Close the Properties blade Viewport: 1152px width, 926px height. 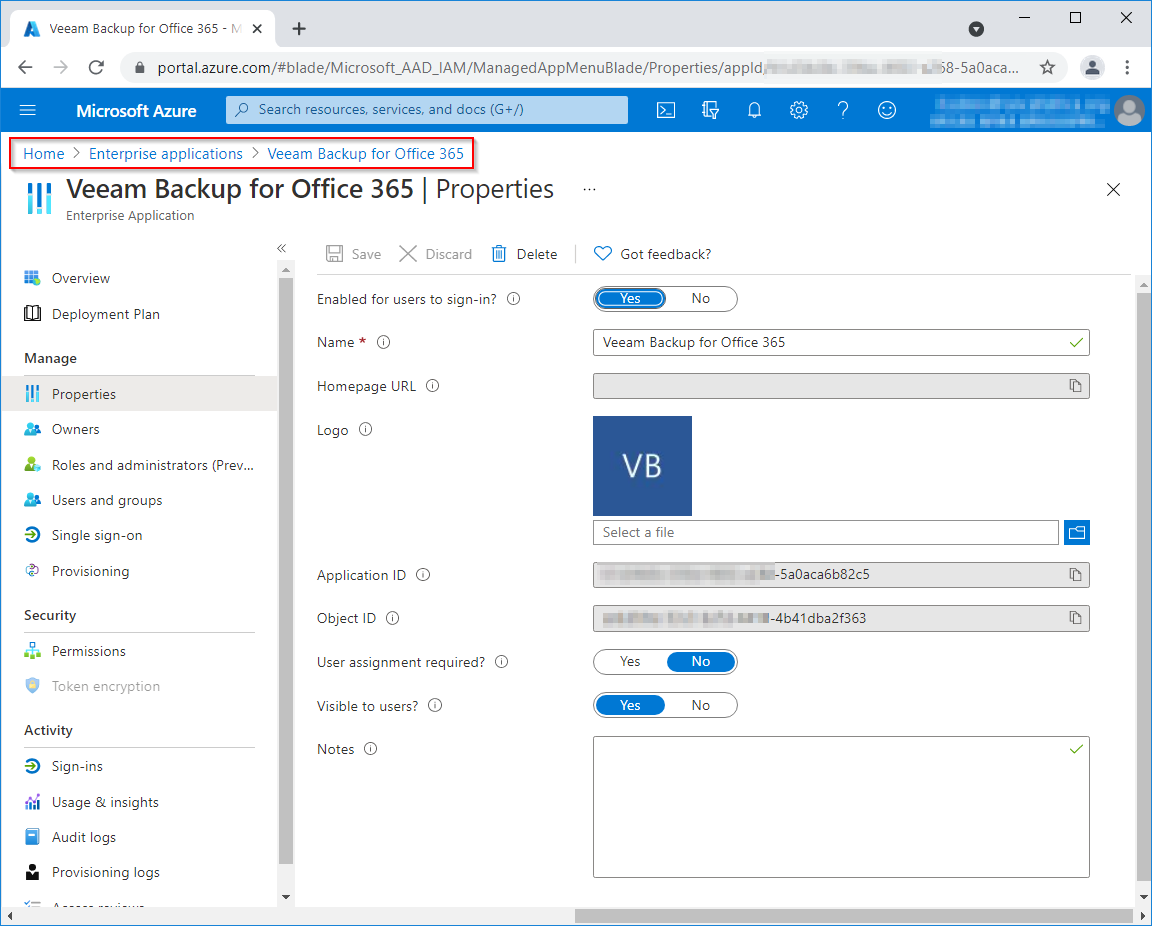coord(1113,190)
